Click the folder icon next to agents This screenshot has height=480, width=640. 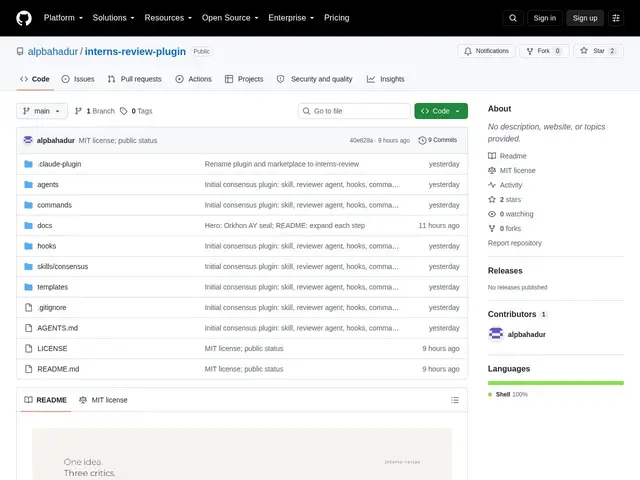click(28, 184)
